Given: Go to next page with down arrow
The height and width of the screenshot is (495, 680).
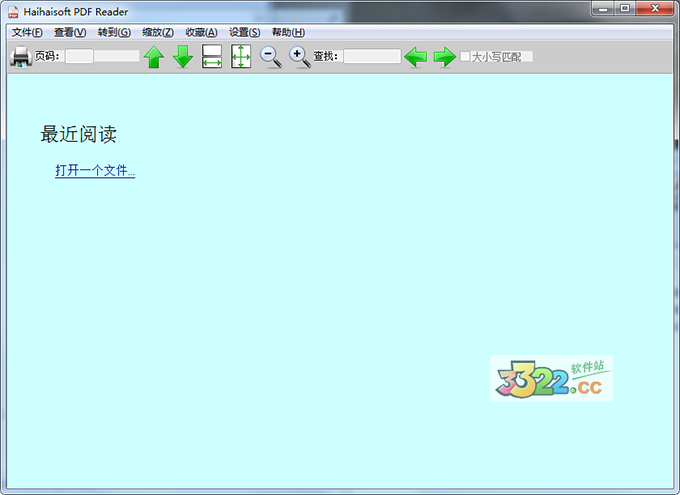Looking at the screenshot, I should (183, 56).
